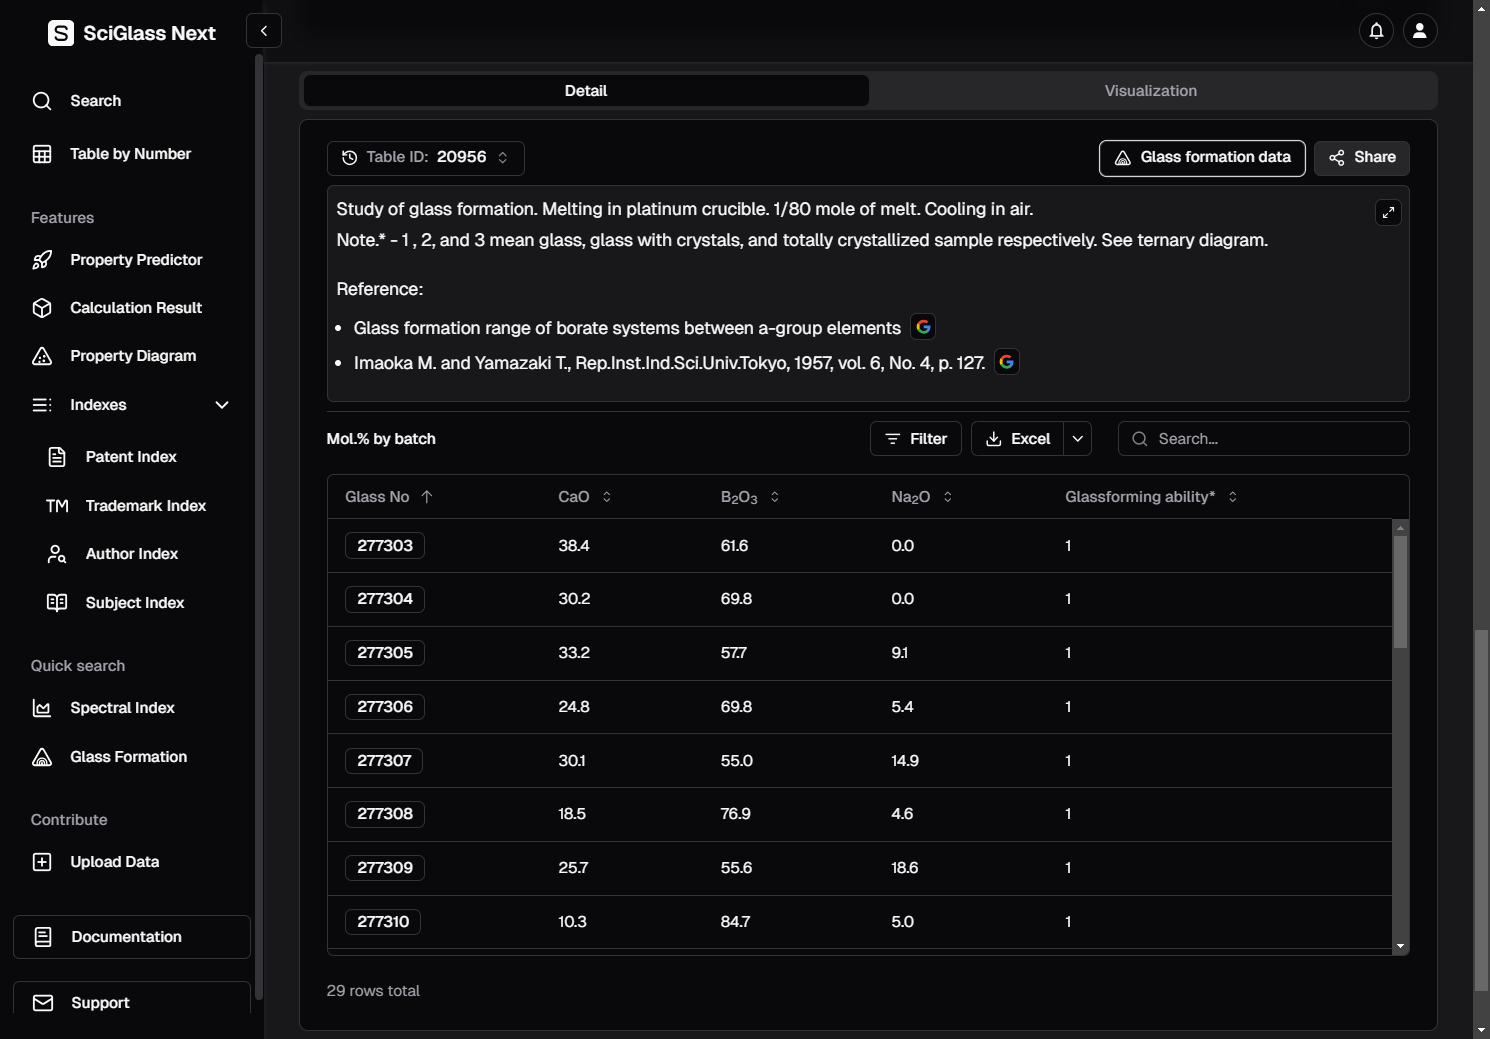Open the user profile icon
1490x1039 pixels.
pyautogui.click(x=1419, y=31)
